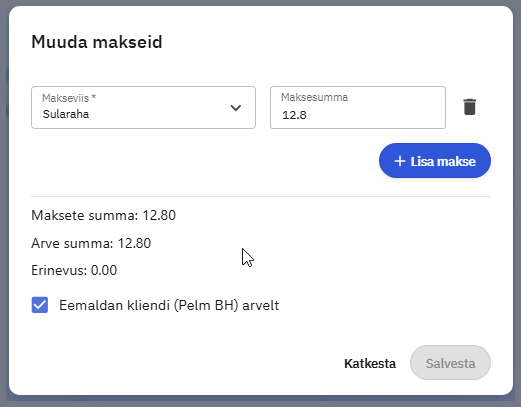Image resolution: width=521 pixels, height=407 pixels.
Task: Delete the Sularaha payment with trash icon
Action: tap(469, 107)
